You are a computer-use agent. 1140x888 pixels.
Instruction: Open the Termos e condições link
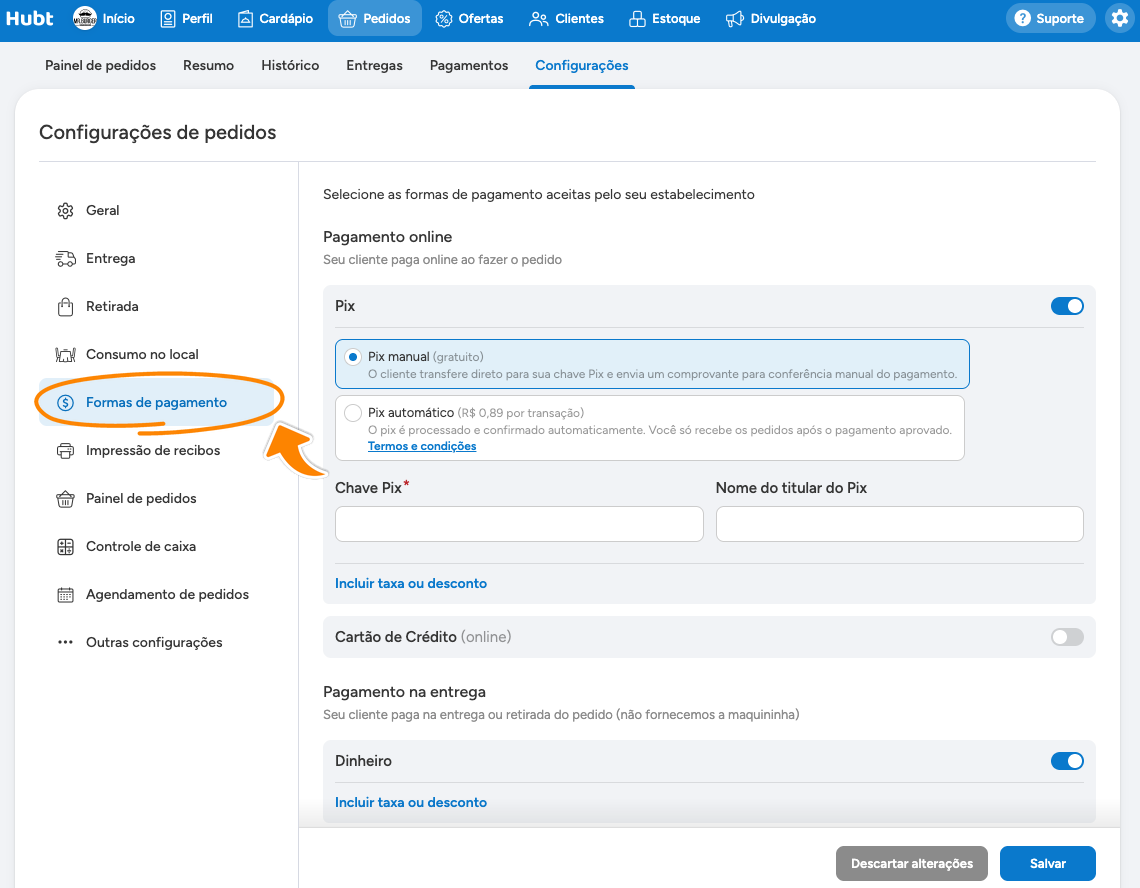(x=422, y=446)
